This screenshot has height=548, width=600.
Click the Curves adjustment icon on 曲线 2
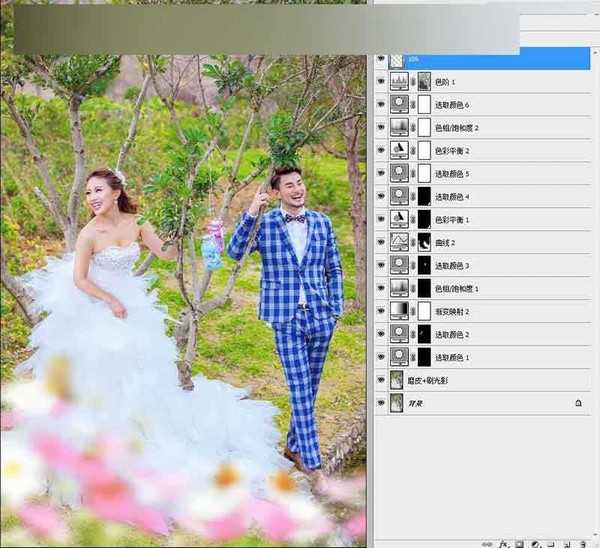pos(400,242)
